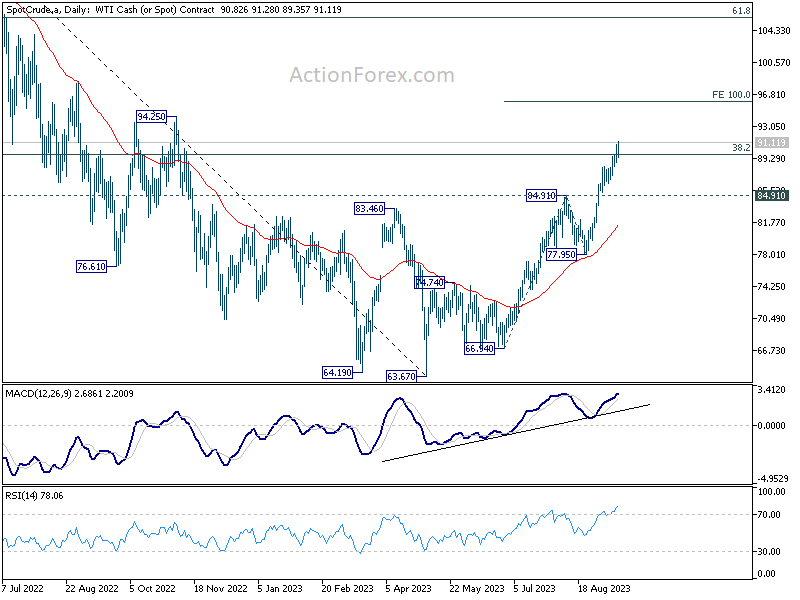Click the RSI 100.00 scale value
This screenshot has height=600, width=800.
point(772,492)
